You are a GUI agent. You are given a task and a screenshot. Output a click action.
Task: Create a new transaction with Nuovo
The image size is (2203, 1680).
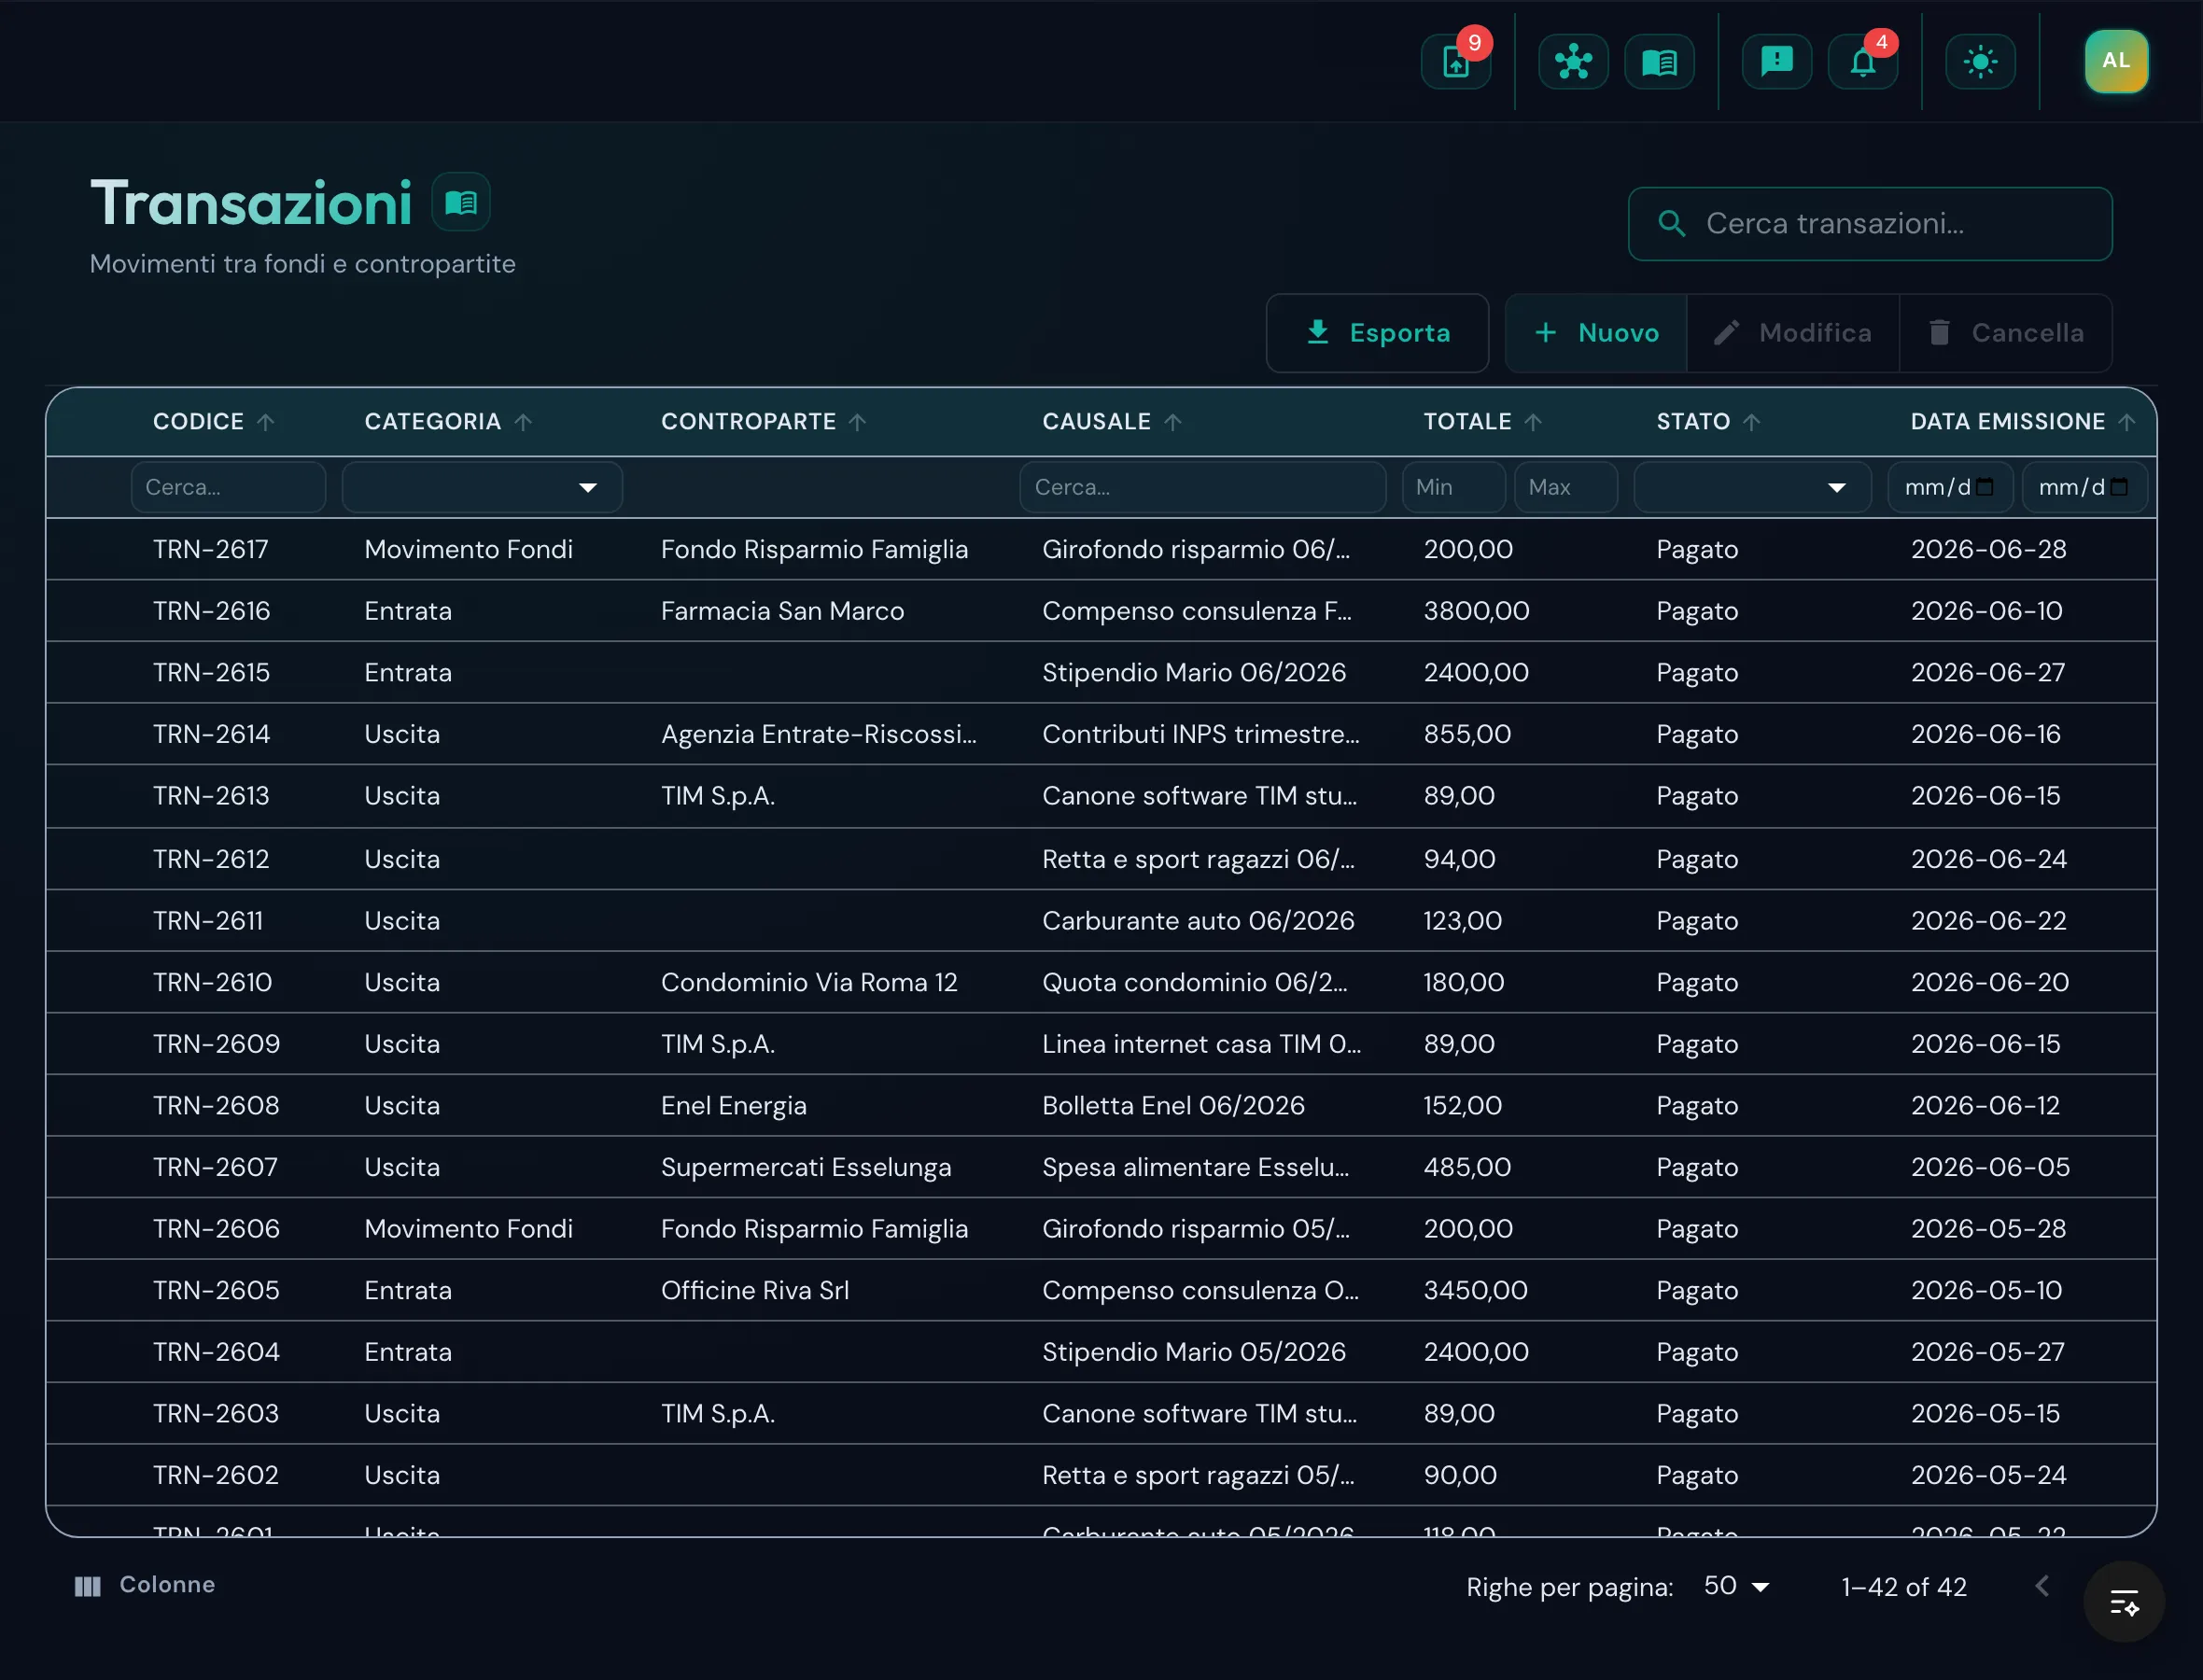1597,333
